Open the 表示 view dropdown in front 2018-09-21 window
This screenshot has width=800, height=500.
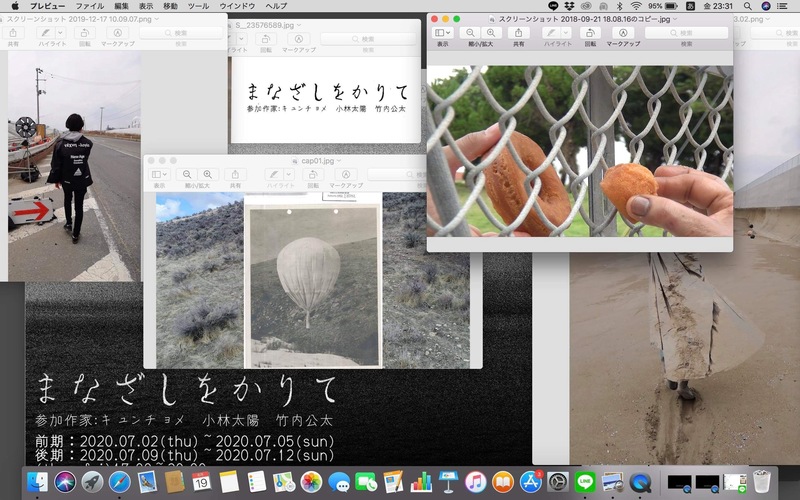442,33
